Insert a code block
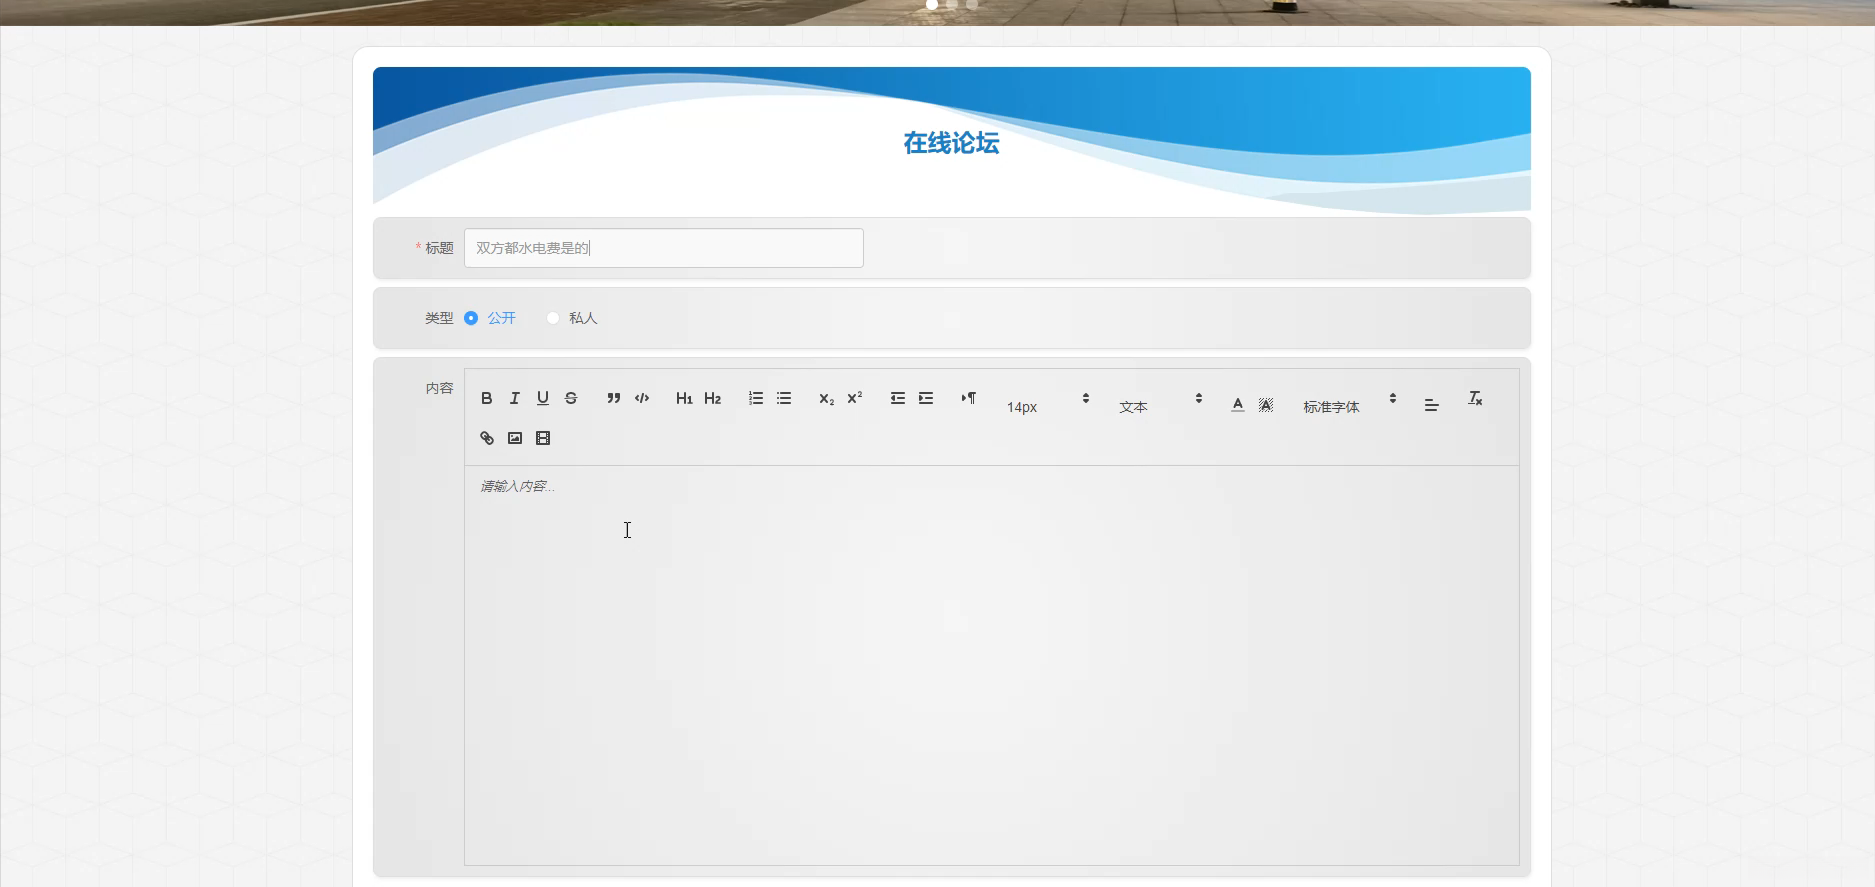Image resolution: width=1875 pixels, height=887 pixels. tap(642, 398)
